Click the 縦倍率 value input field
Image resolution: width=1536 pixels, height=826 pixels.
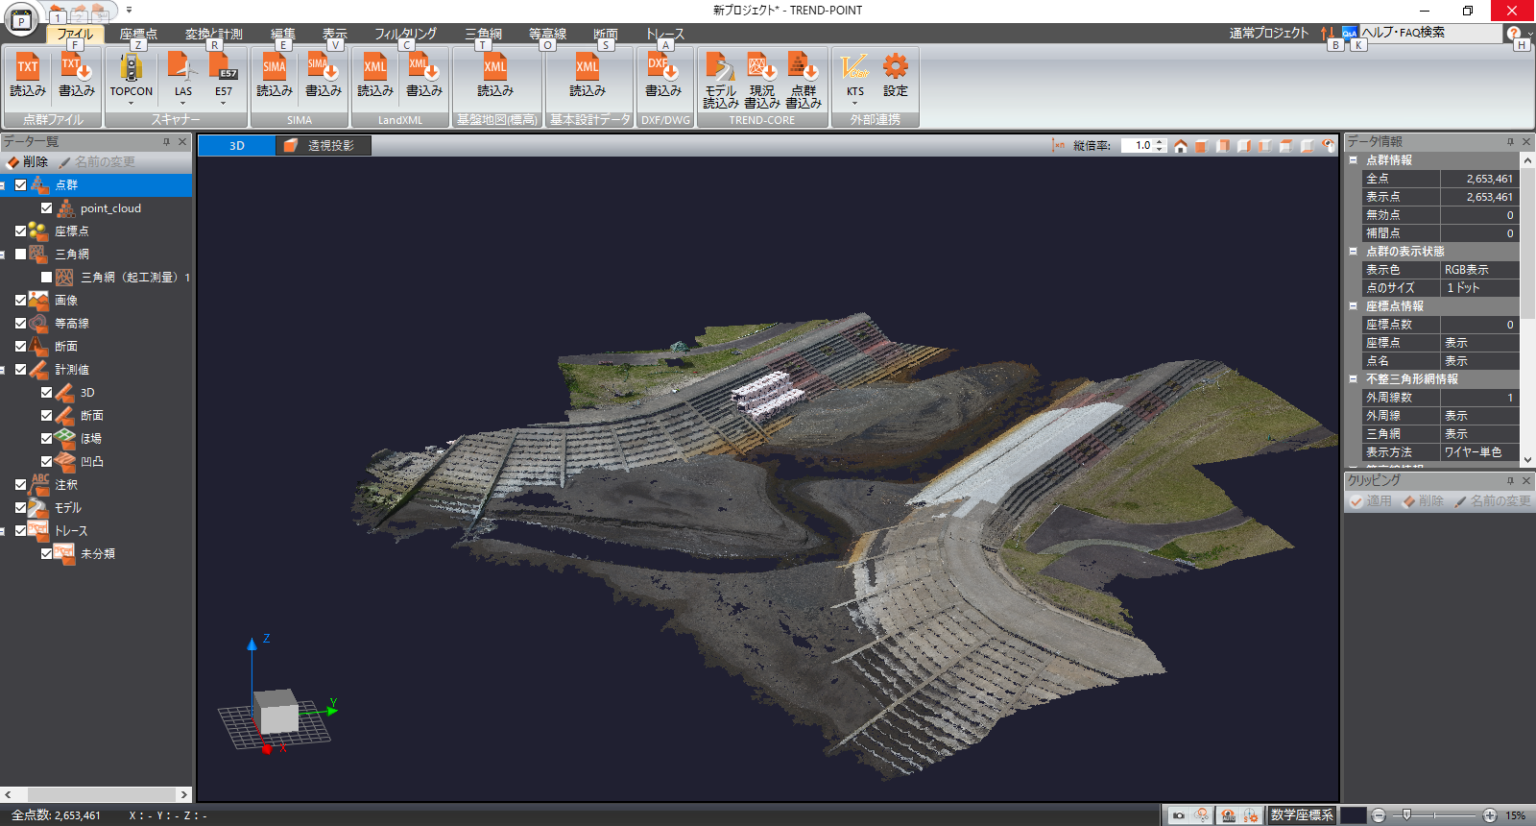[x=1137, y=146]
